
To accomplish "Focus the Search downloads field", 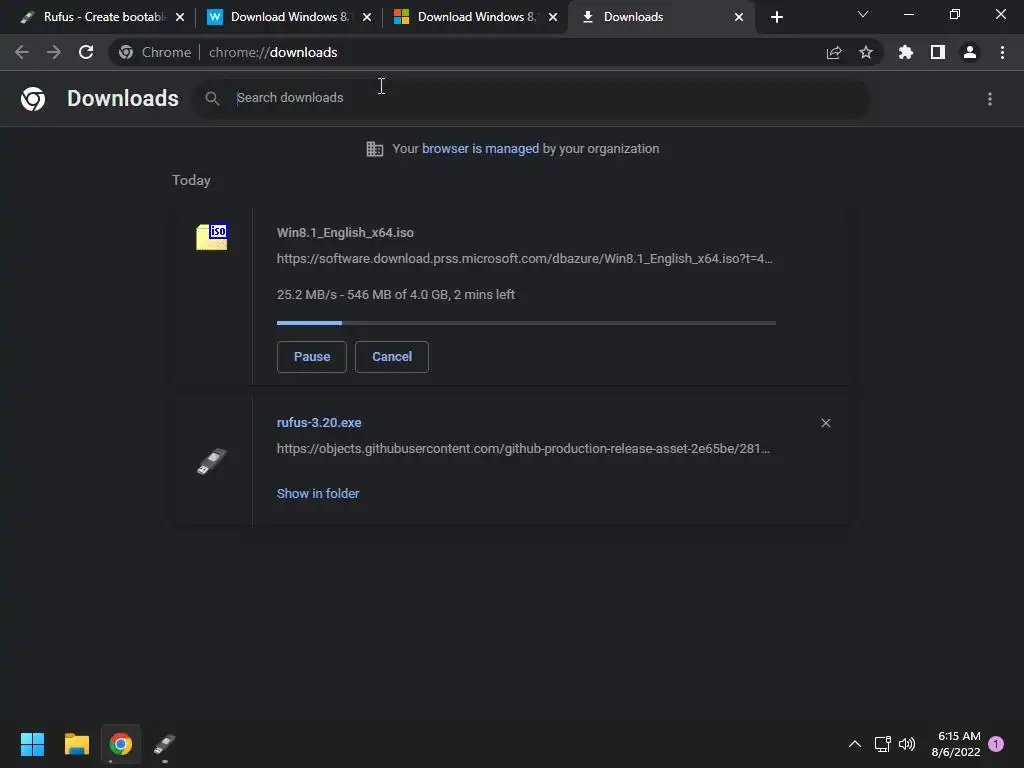I will (532, 99).
